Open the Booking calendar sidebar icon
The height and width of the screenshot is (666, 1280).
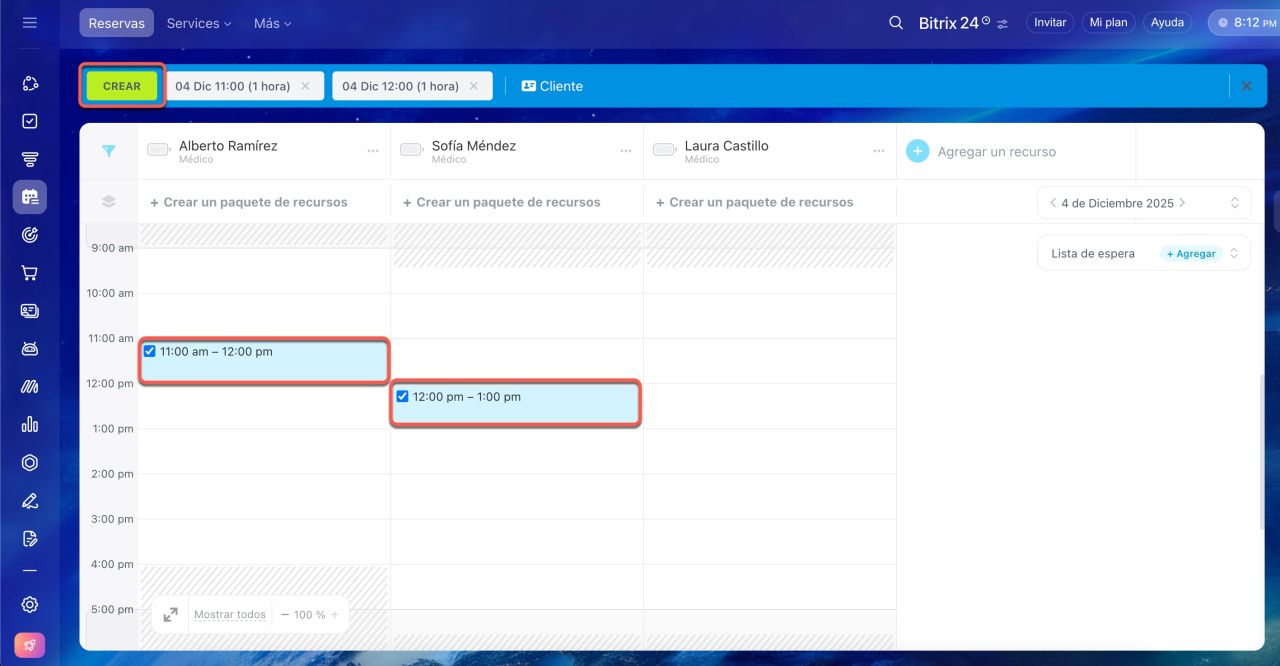(30, 197)
